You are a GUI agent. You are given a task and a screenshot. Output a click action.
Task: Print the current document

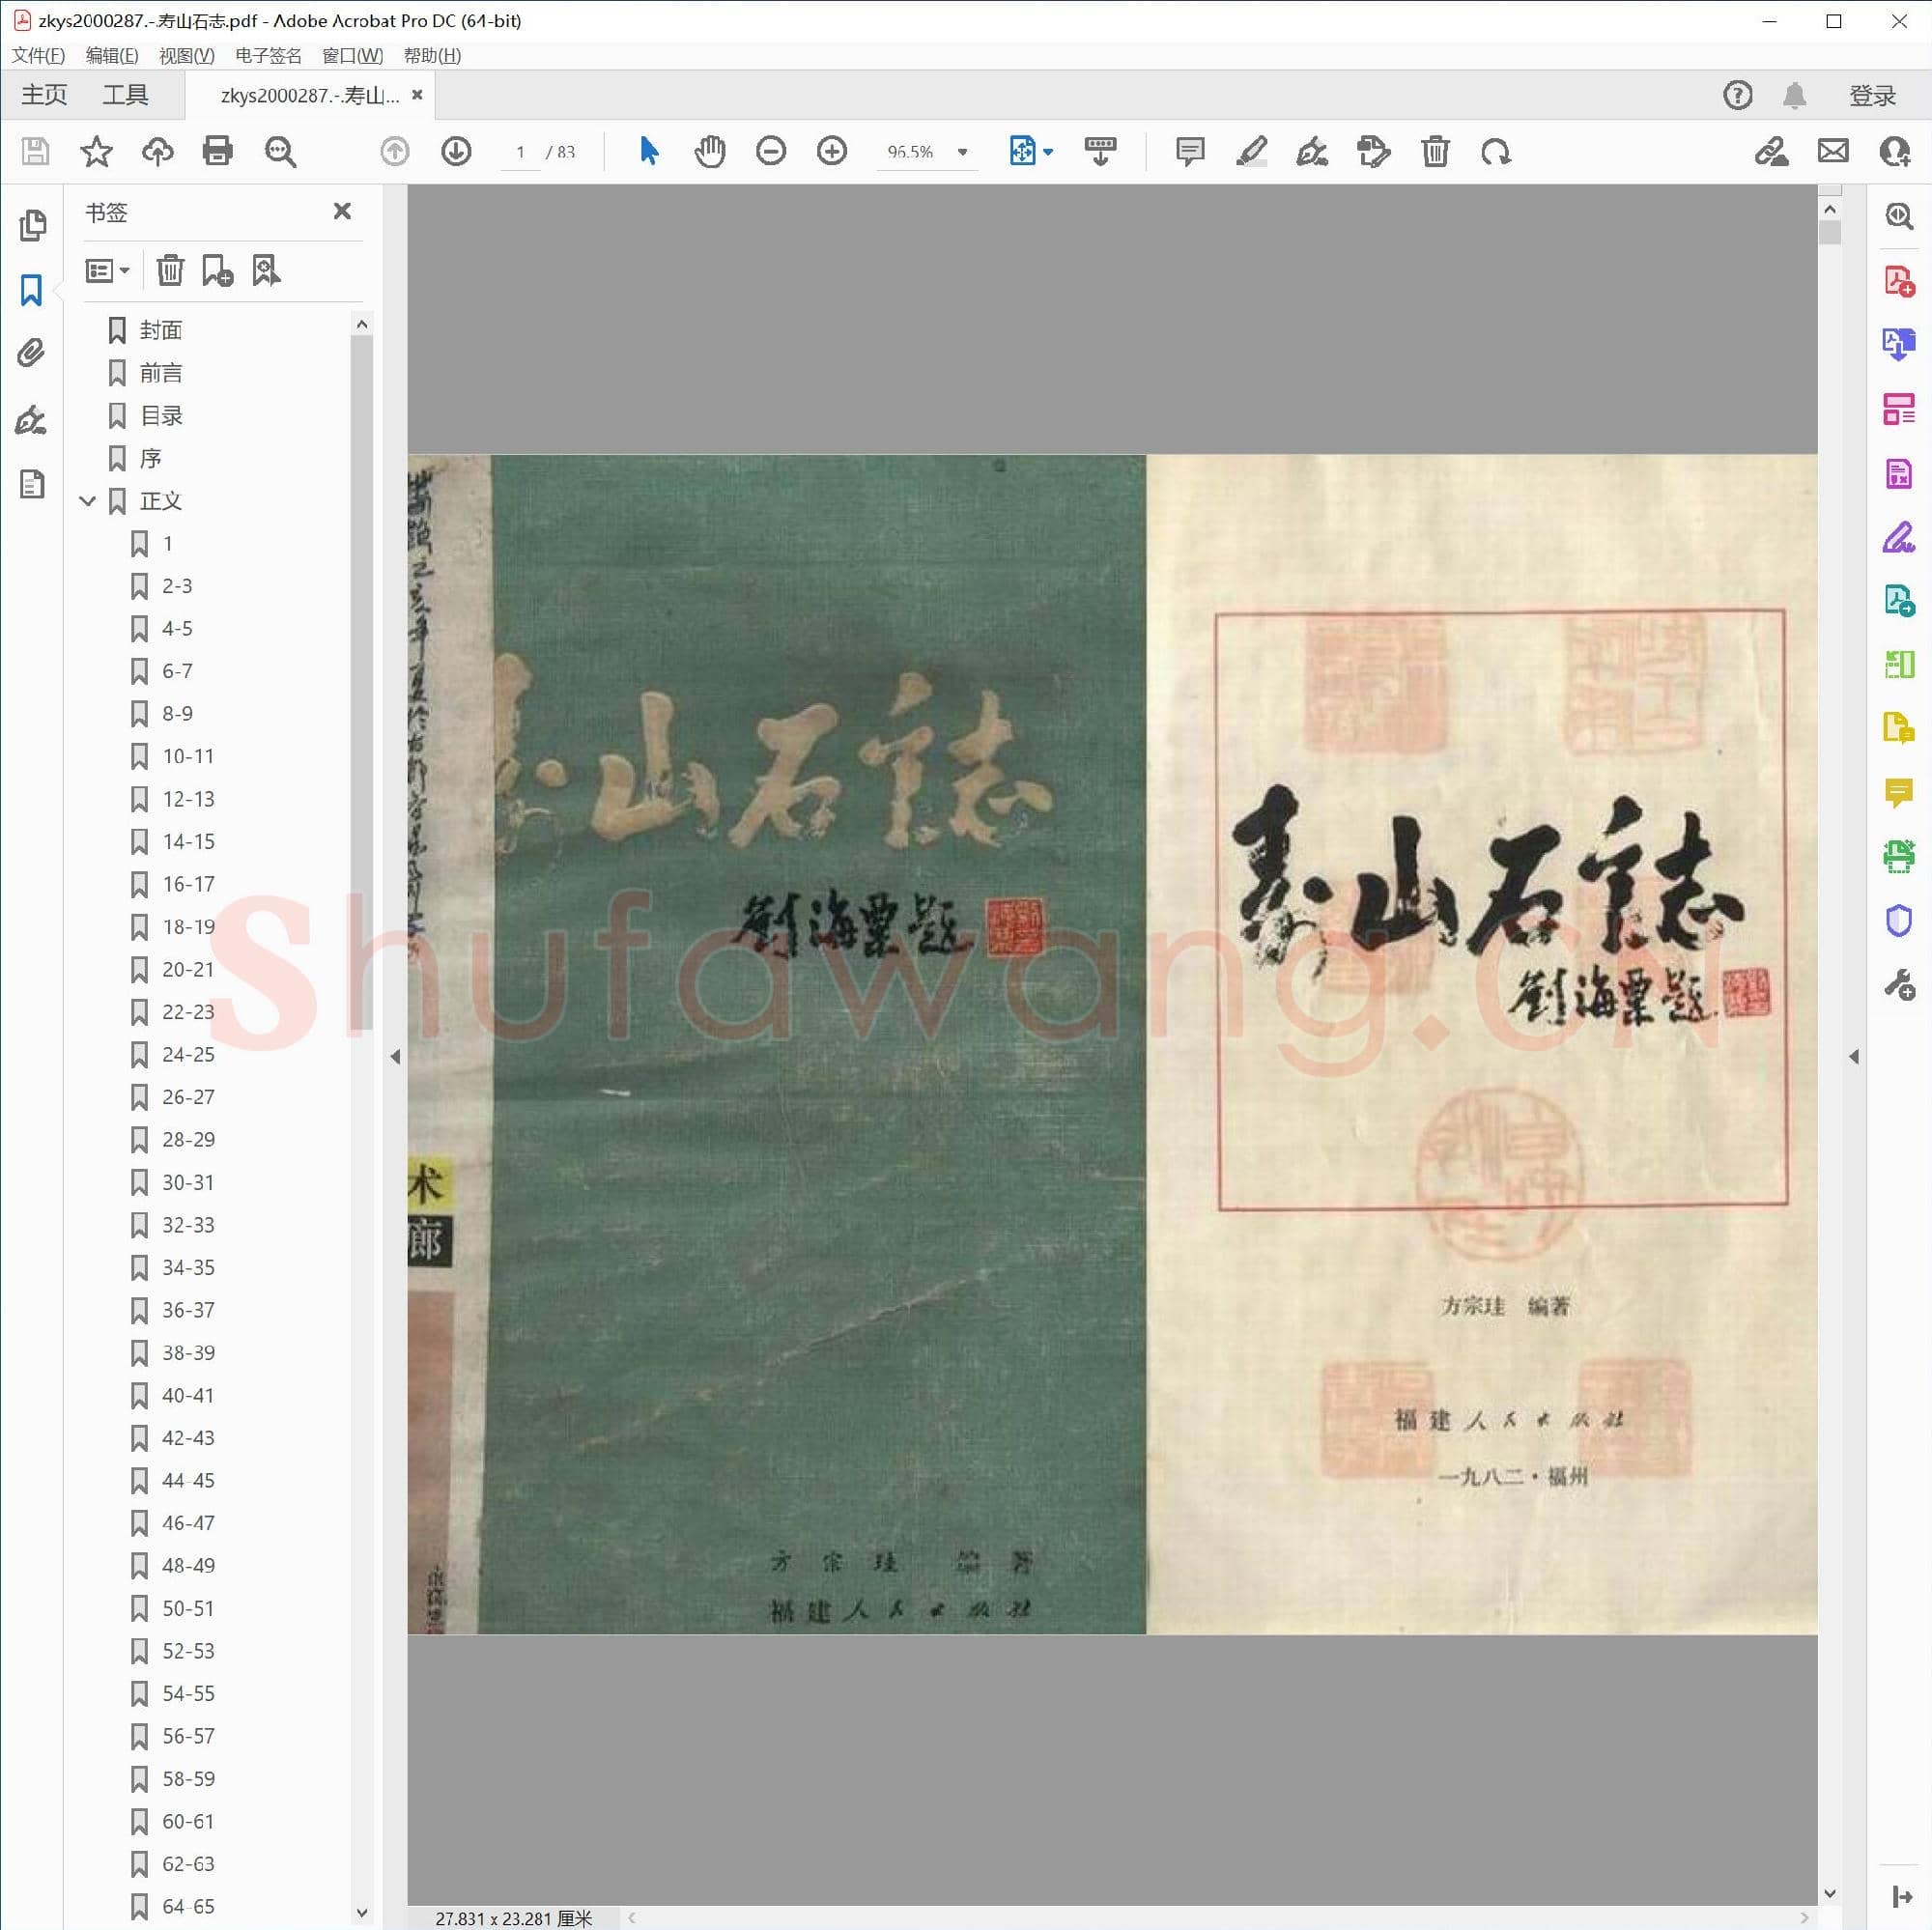(x=218, y=151)
